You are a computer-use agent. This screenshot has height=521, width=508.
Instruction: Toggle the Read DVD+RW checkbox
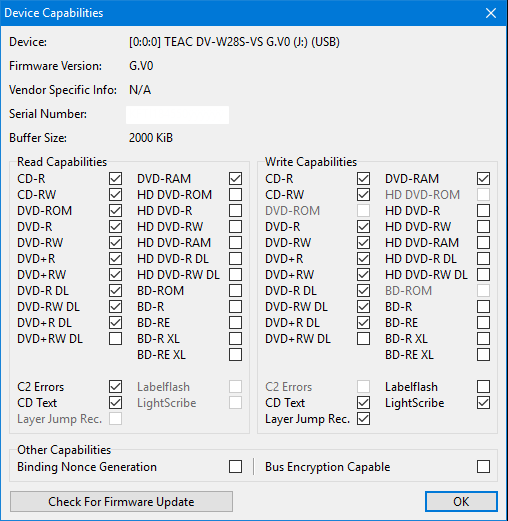pos(115,275)
